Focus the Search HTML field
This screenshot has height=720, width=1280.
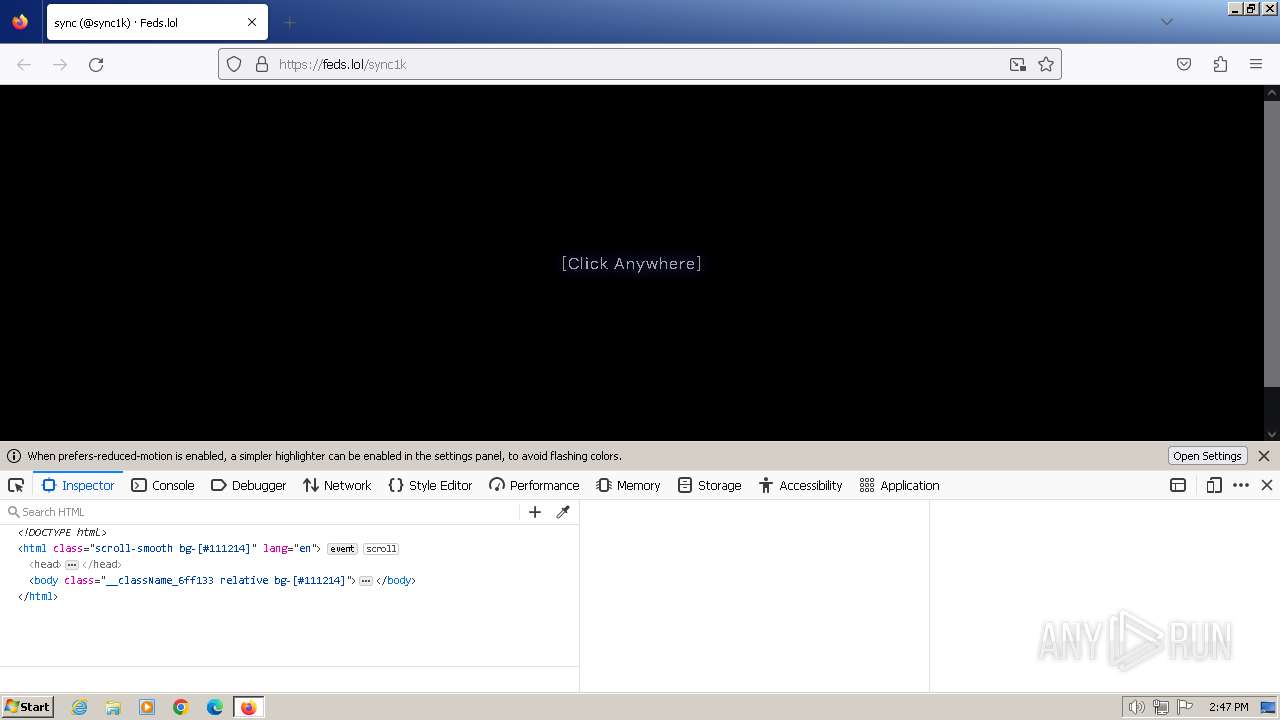[x=262, y=512]
